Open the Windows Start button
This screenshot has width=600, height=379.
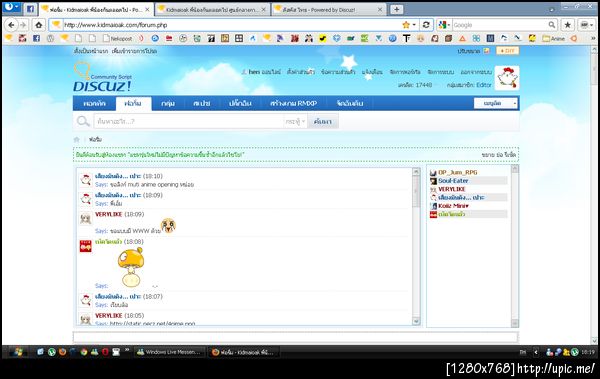17,352
